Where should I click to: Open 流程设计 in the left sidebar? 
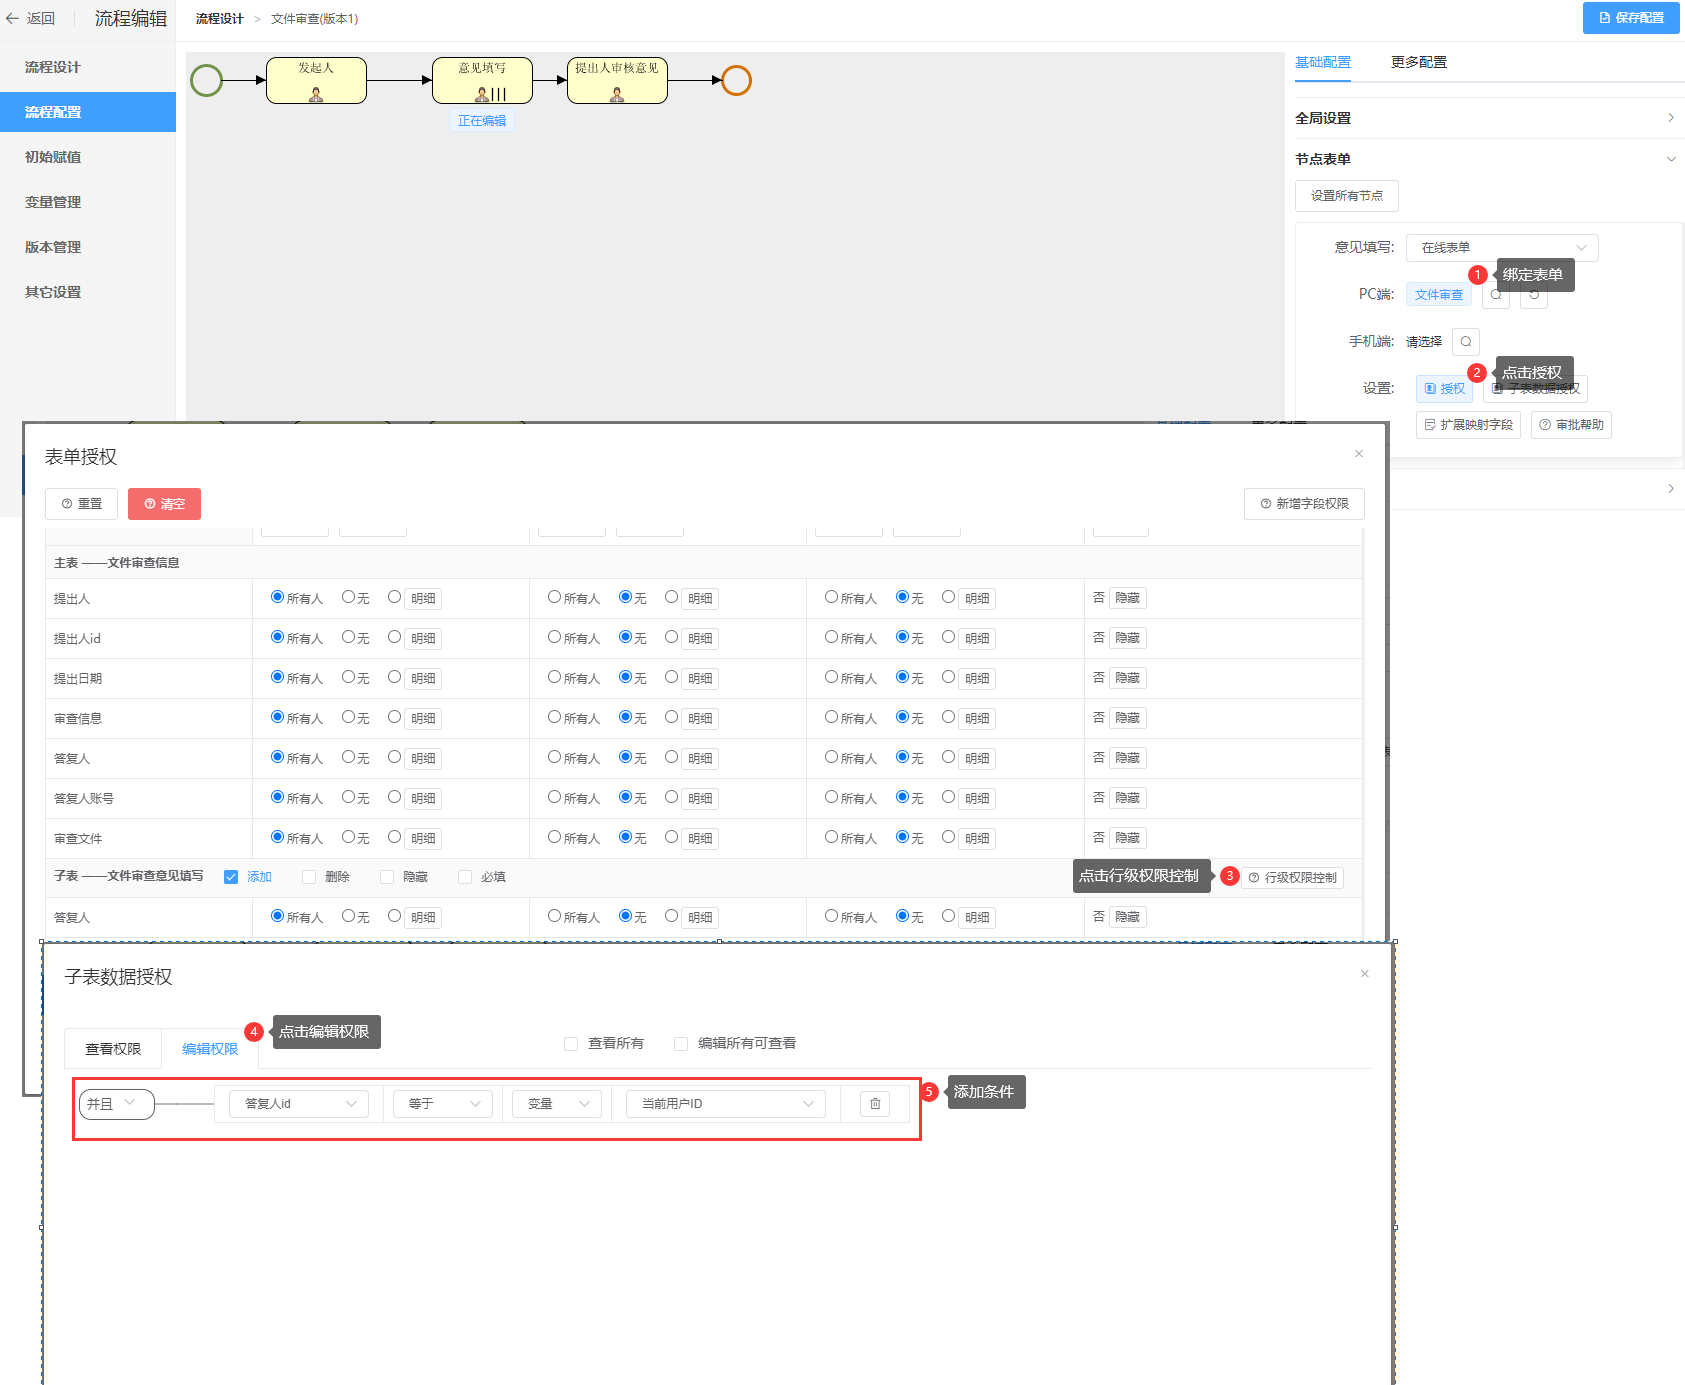tap(88, 67)
